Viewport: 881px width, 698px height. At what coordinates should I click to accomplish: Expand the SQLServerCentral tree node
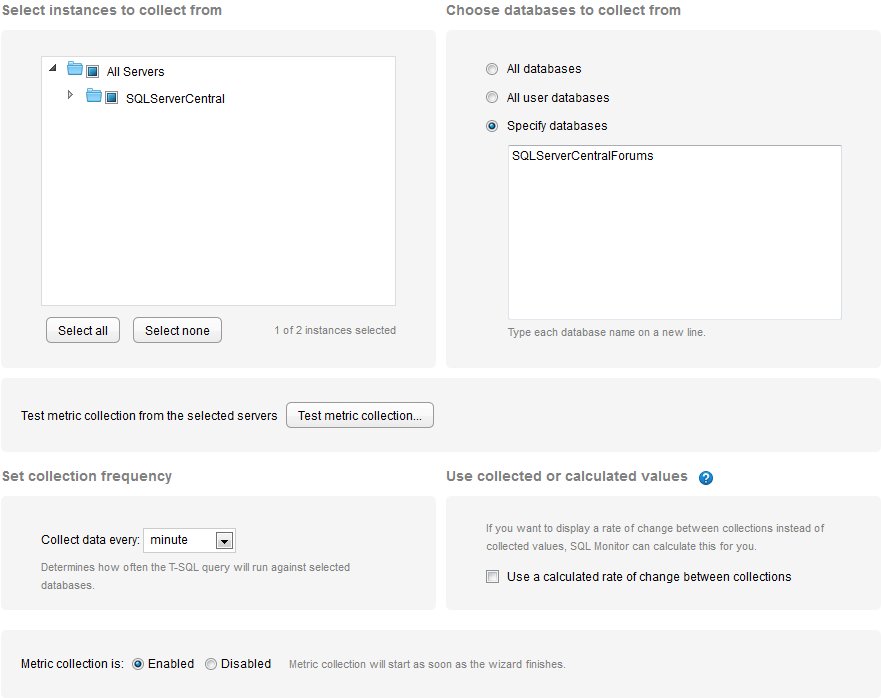(70, 95)
